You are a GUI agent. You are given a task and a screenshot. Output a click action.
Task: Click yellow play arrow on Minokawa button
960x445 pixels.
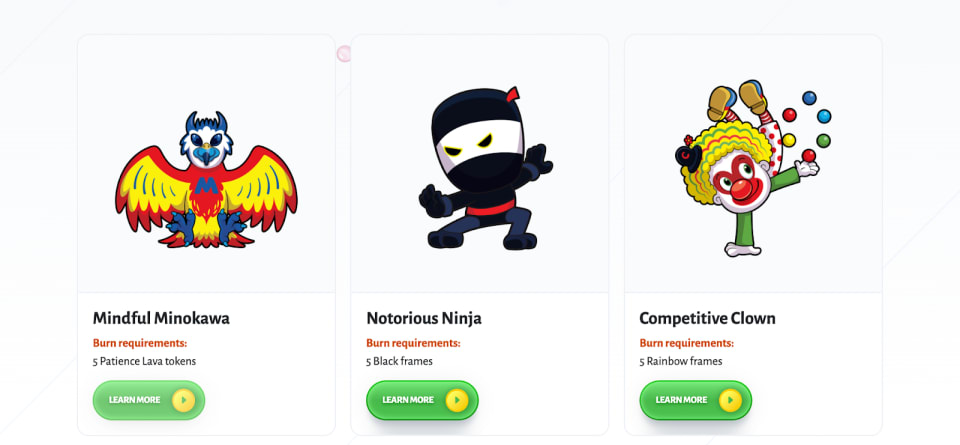(x=184, y=400)
